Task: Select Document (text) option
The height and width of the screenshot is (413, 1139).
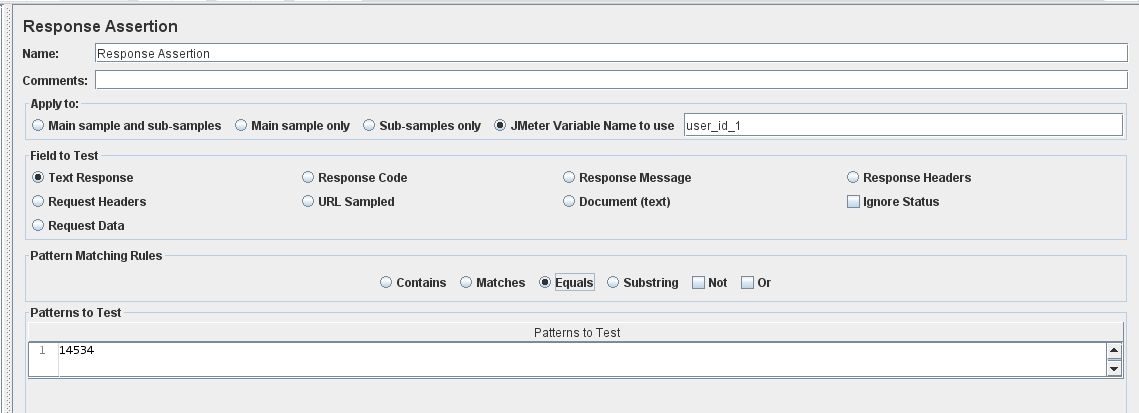Action: 570,202
